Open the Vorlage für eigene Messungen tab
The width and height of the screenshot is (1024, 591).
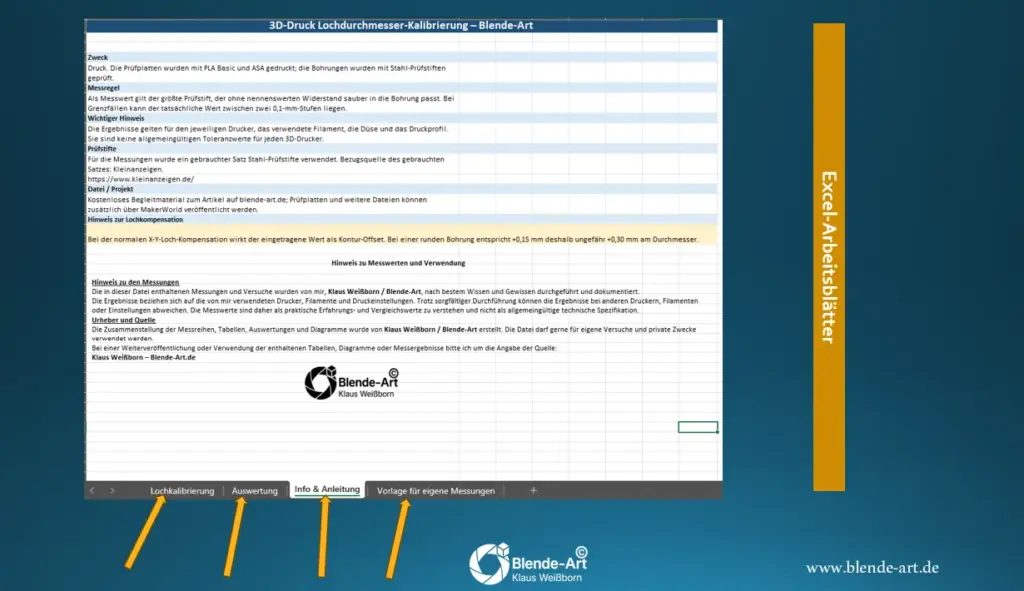click(436, 490)
